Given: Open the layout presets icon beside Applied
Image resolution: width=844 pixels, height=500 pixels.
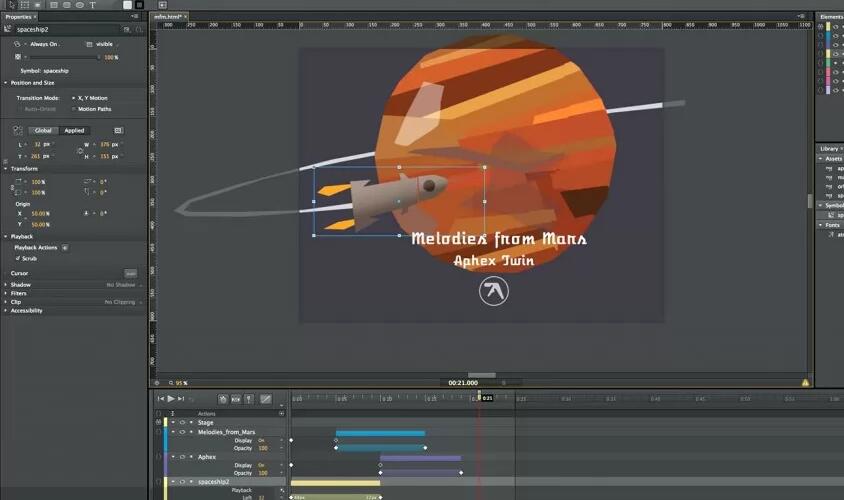Looking at the screenshot, I should 118,130.
